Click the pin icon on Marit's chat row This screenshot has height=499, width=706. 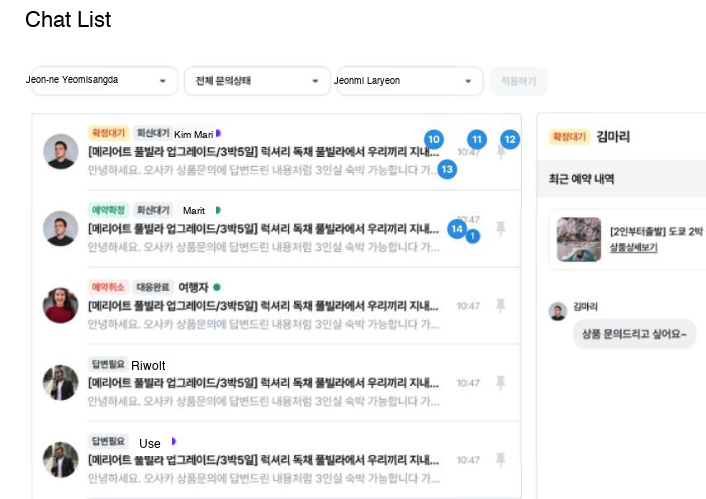pyautogui.click(x=501, y=229)
